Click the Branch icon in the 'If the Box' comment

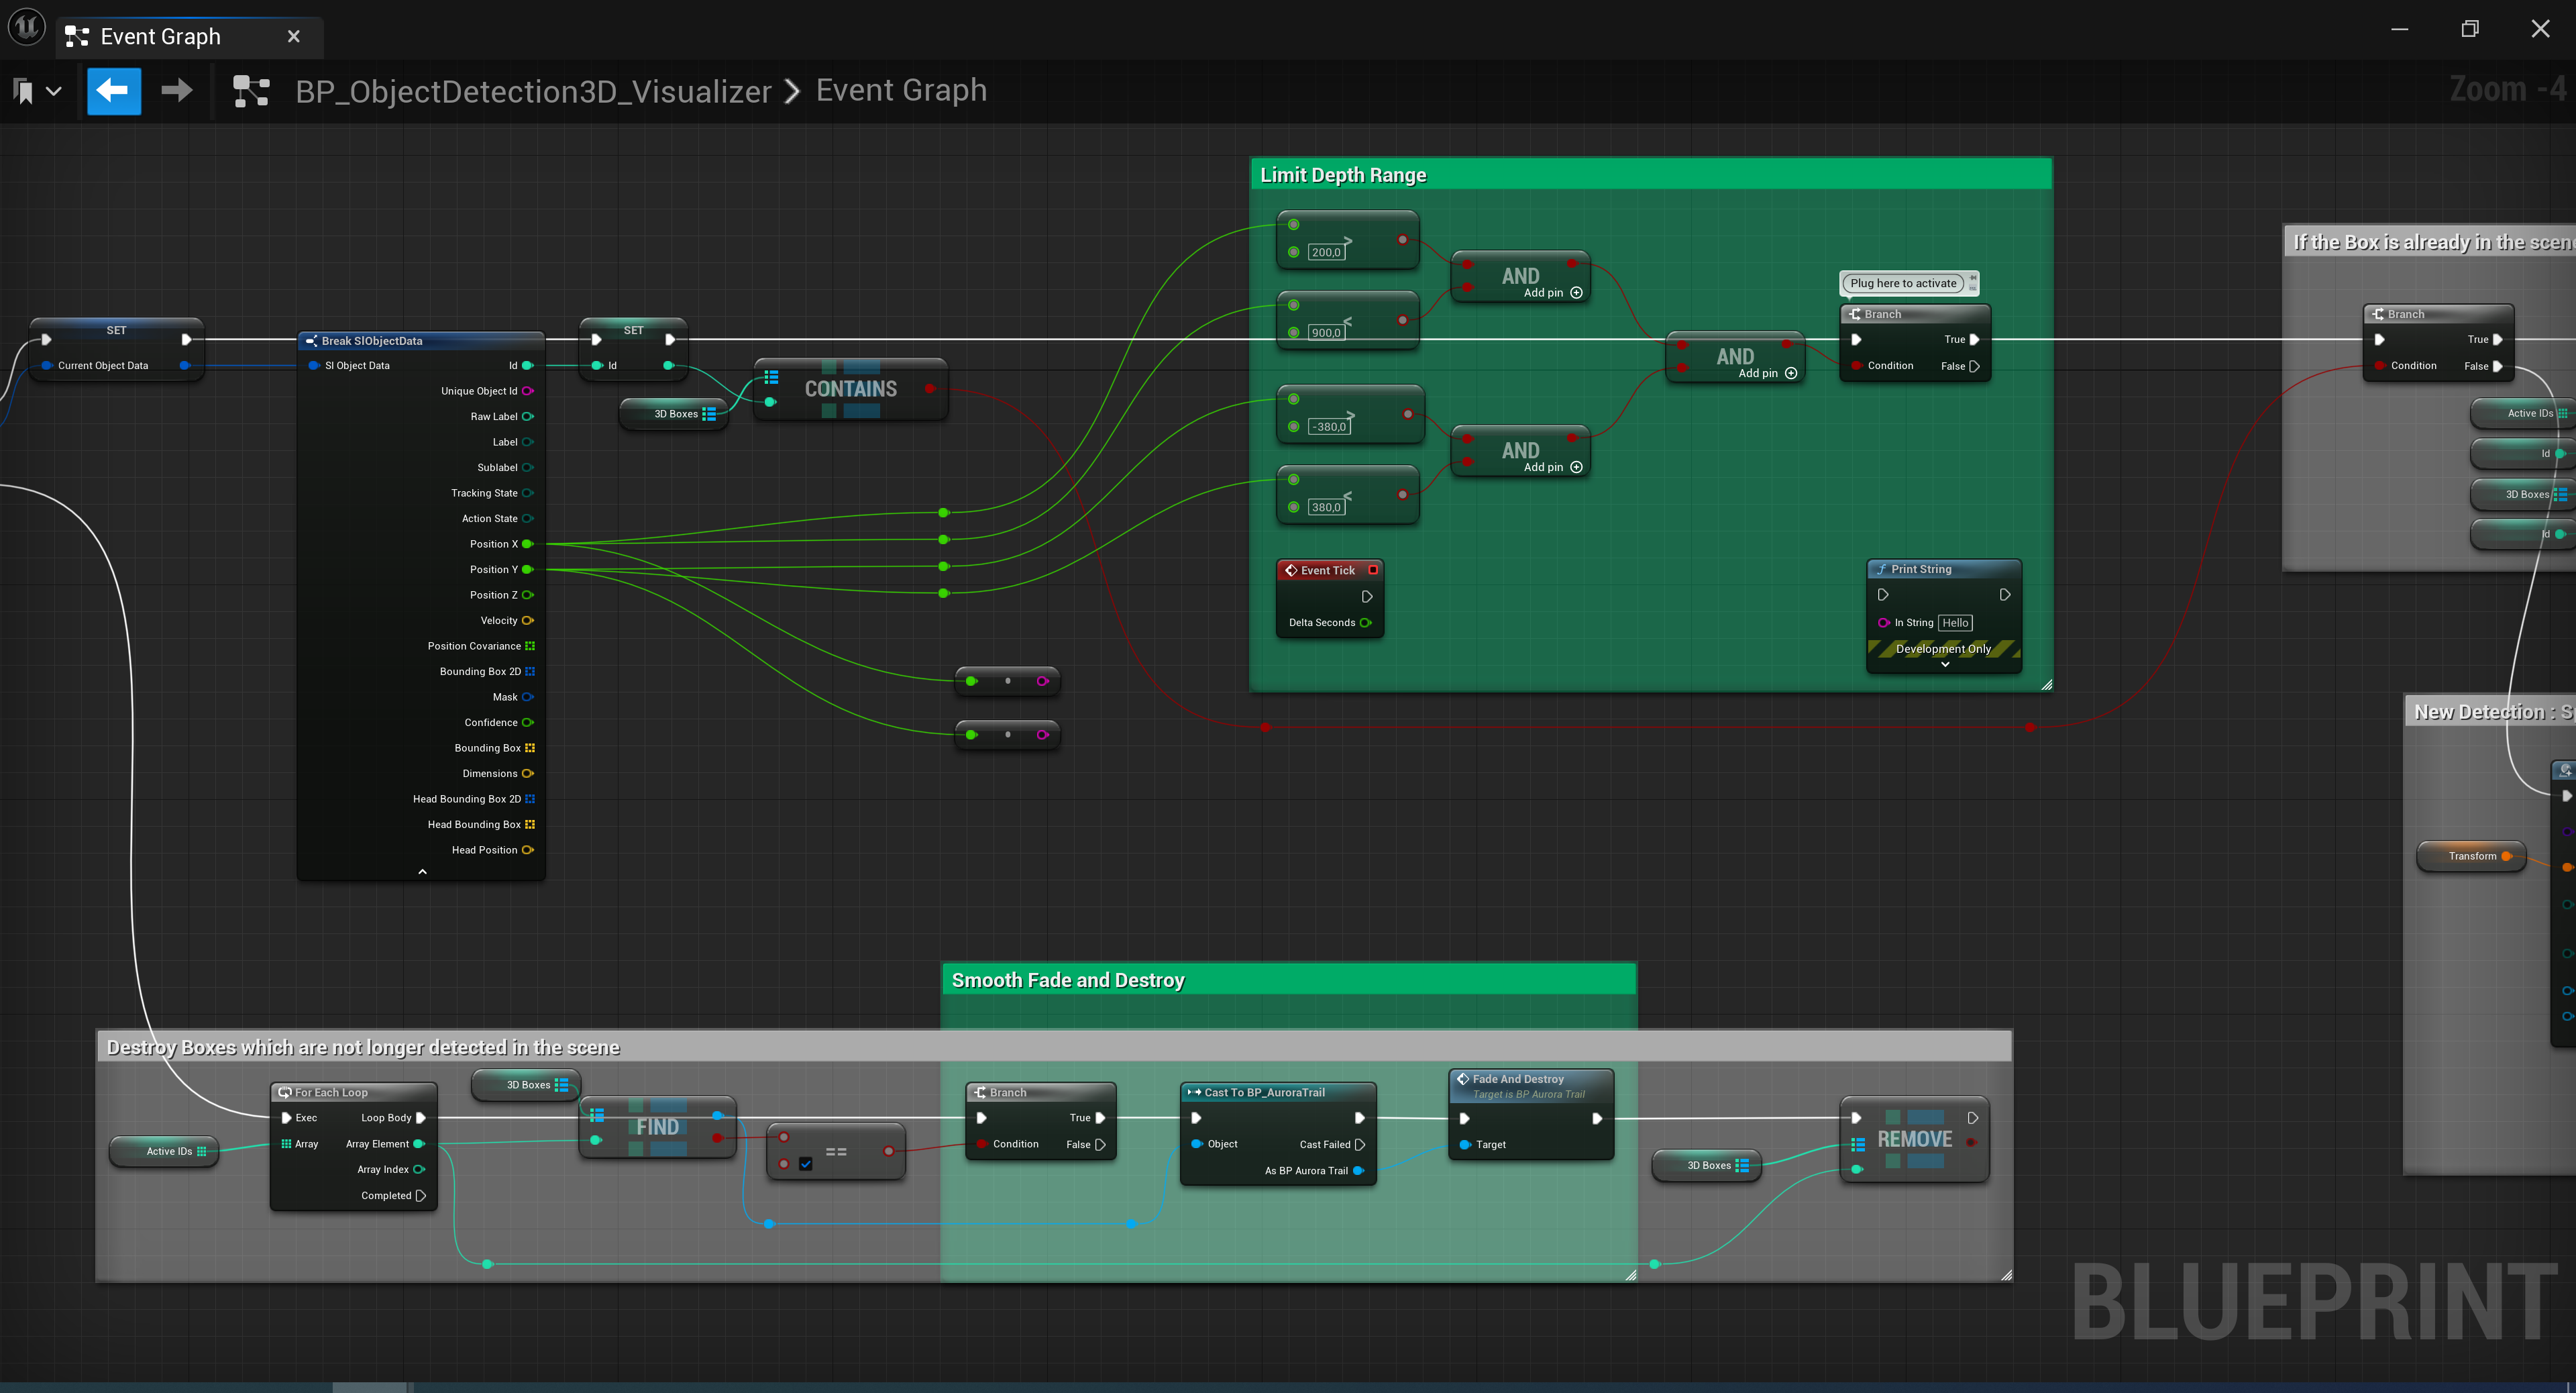tap(2379, 314)
